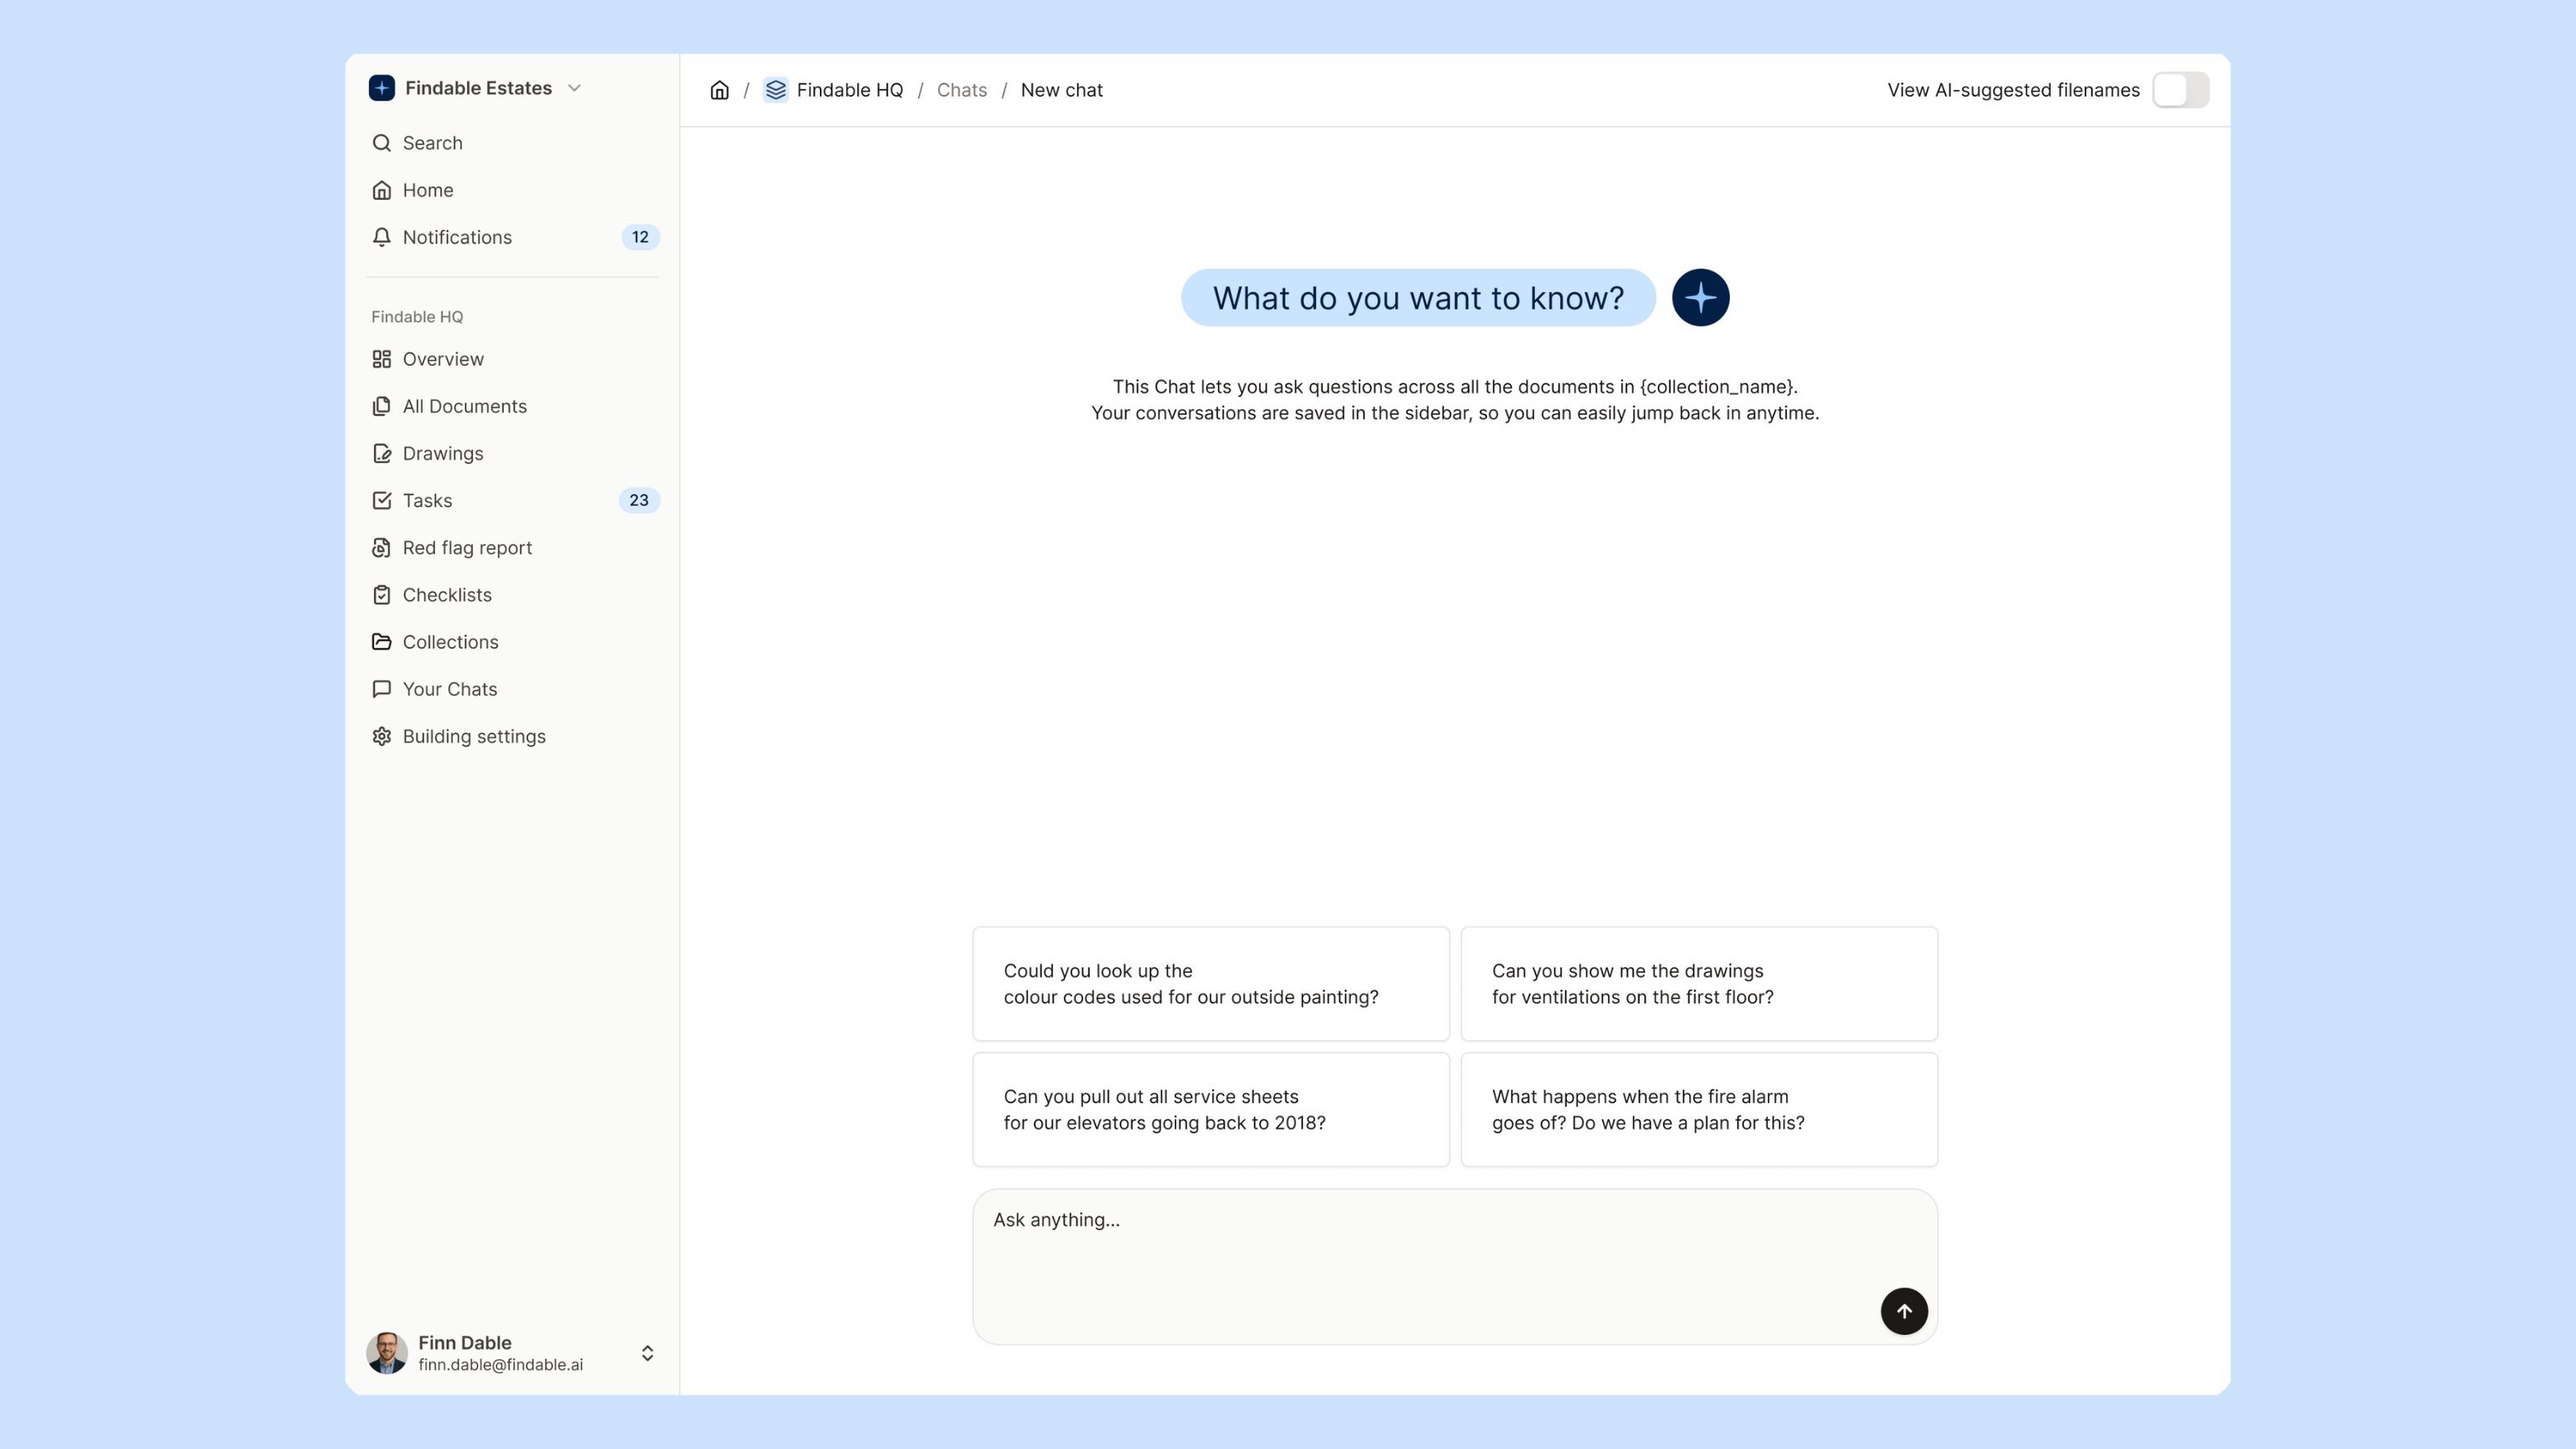Screen dimensions: 2576x1449
Task: Click the Drawings pencil-page icon
Action: 381,453
